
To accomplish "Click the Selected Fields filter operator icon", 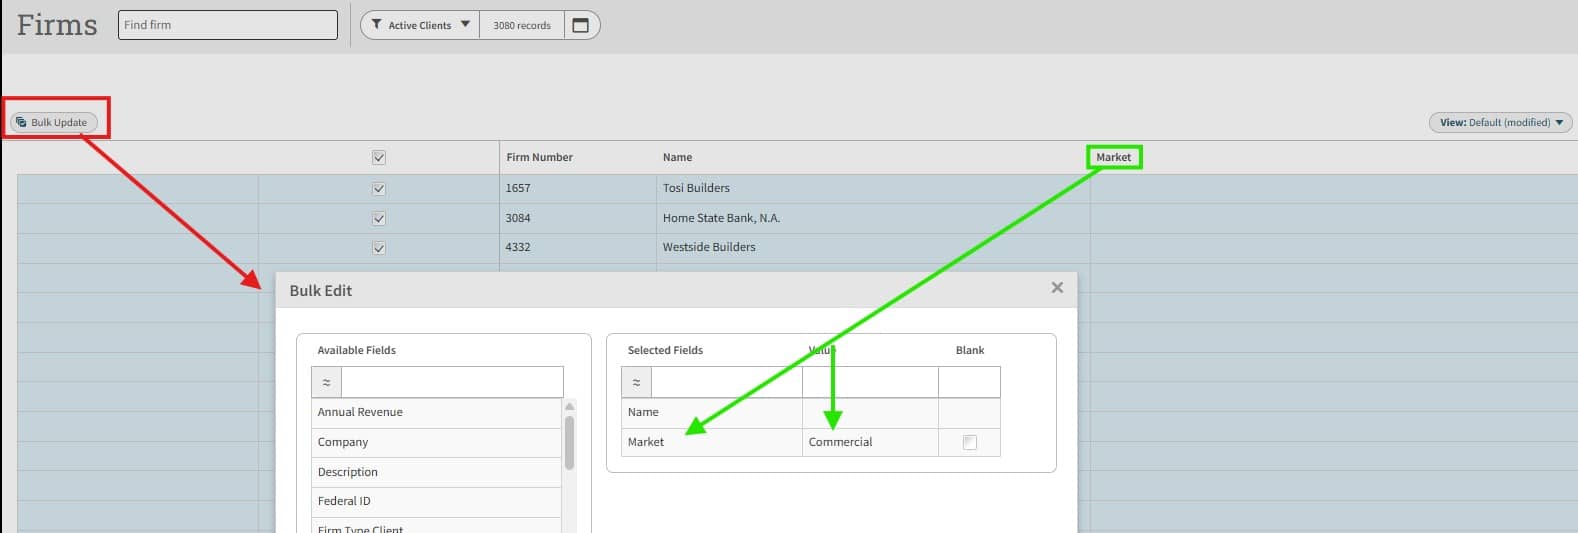I will point(636,383).
